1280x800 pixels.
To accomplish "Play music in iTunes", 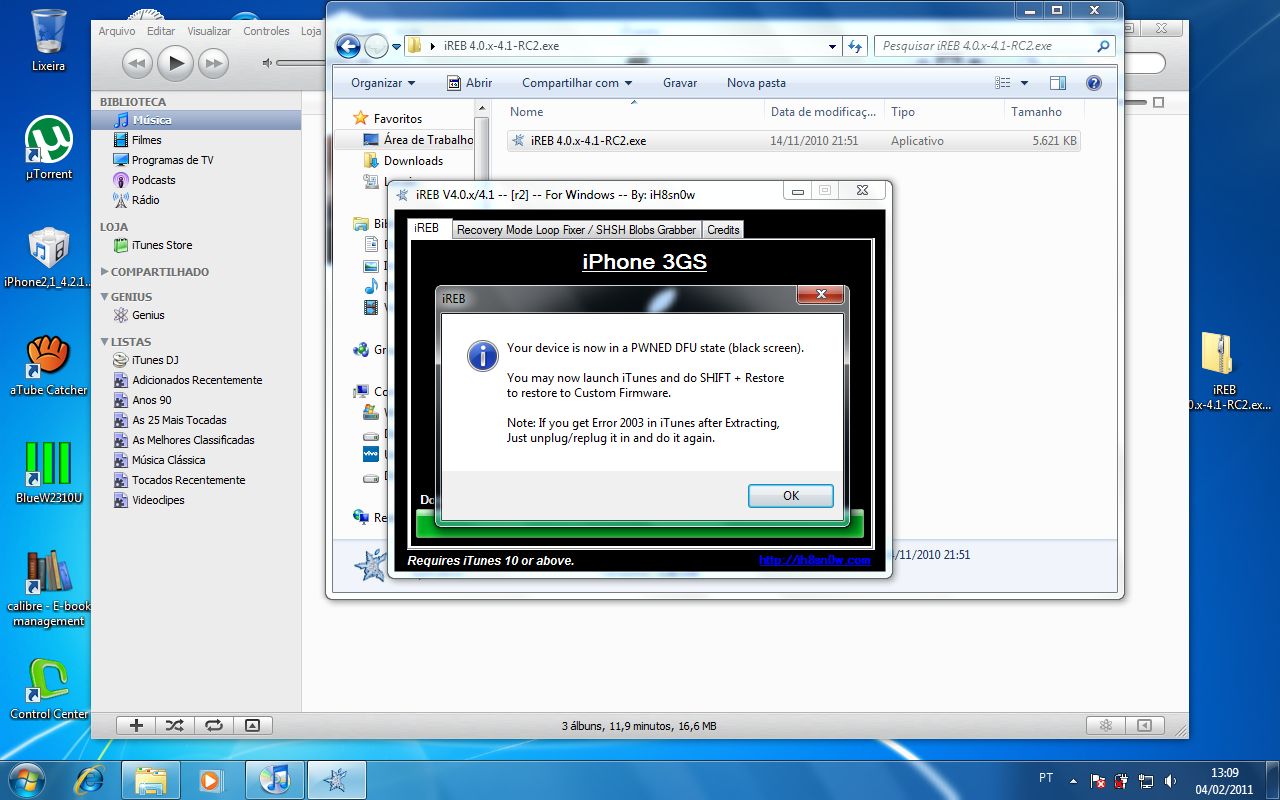I will pyautogui.click(x=175, y=64).
